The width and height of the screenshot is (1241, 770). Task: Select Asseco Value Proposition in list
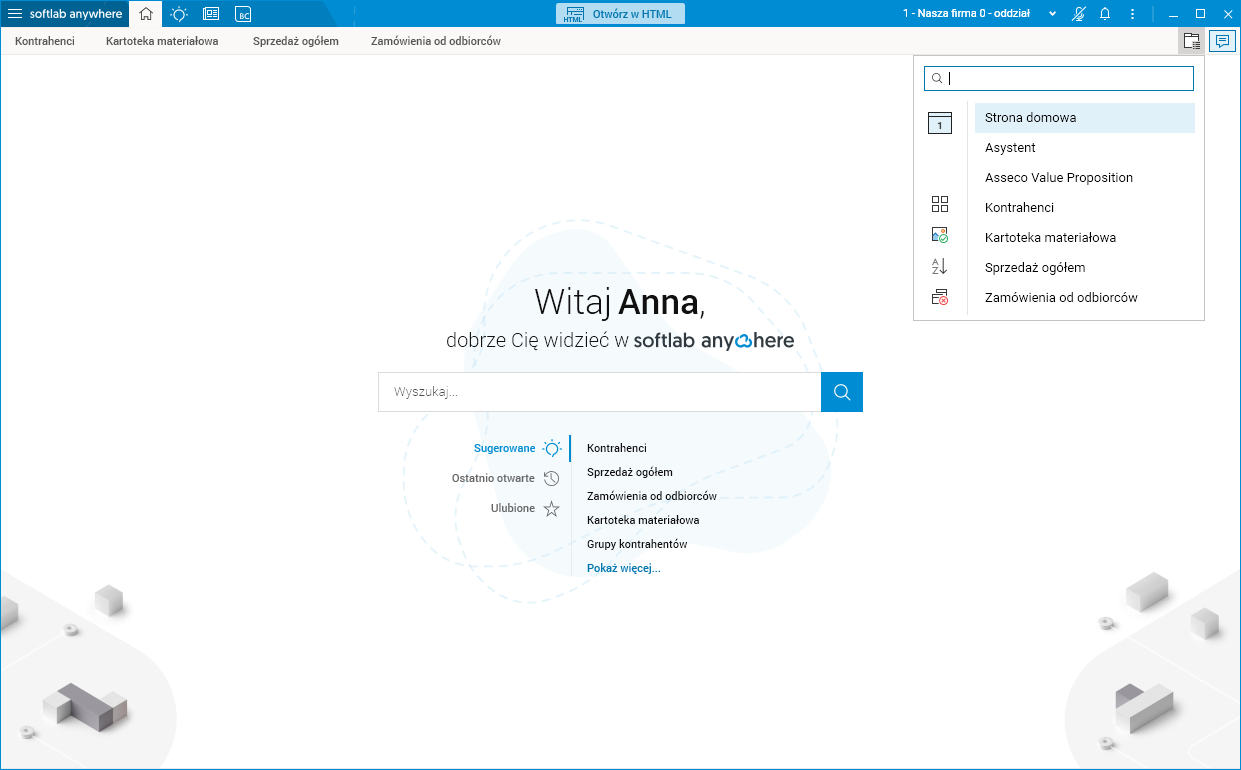(x=1085, y=178)
